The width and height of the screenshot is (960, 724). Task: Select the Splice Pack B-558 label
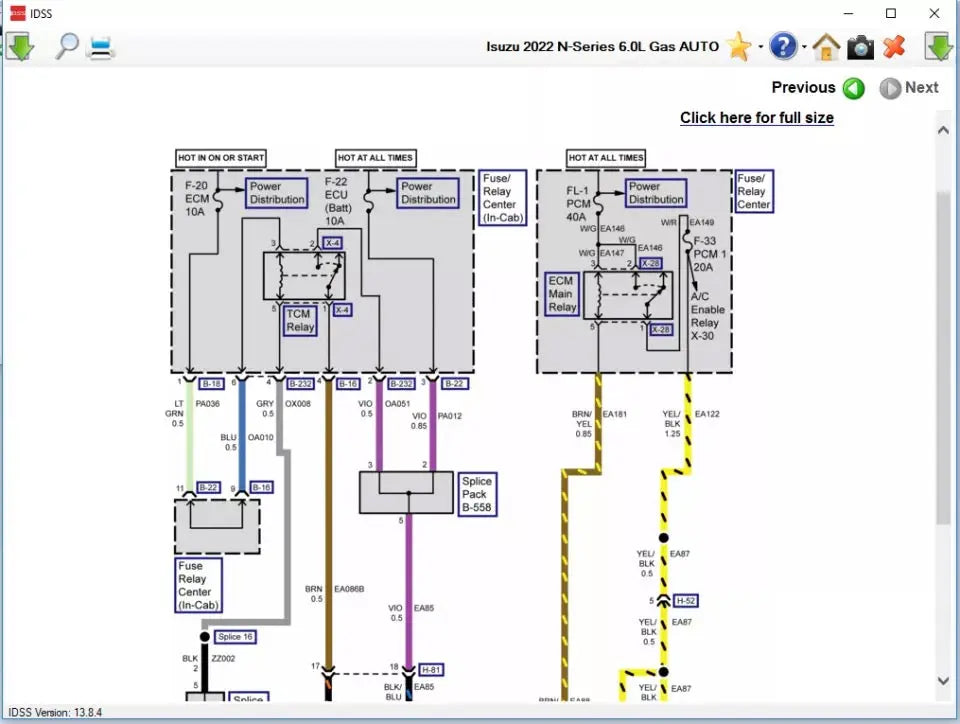coord(477,494)
